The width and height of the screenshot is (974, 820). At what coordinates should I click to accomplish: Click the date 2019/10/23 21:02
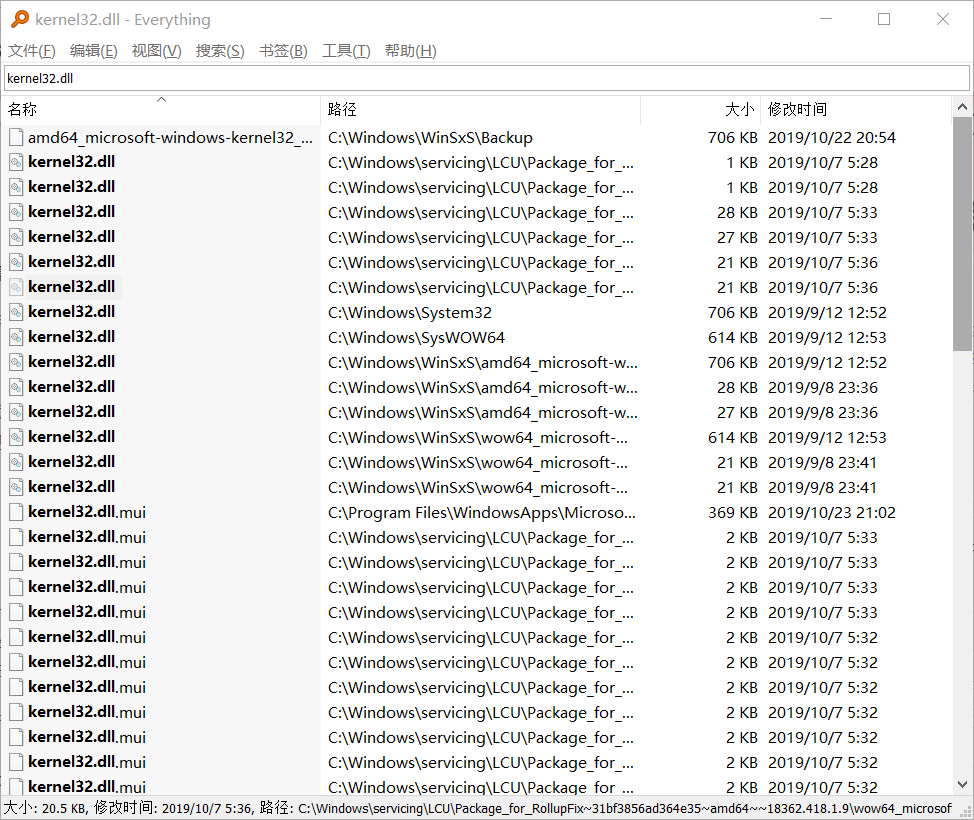pos(832,512)
